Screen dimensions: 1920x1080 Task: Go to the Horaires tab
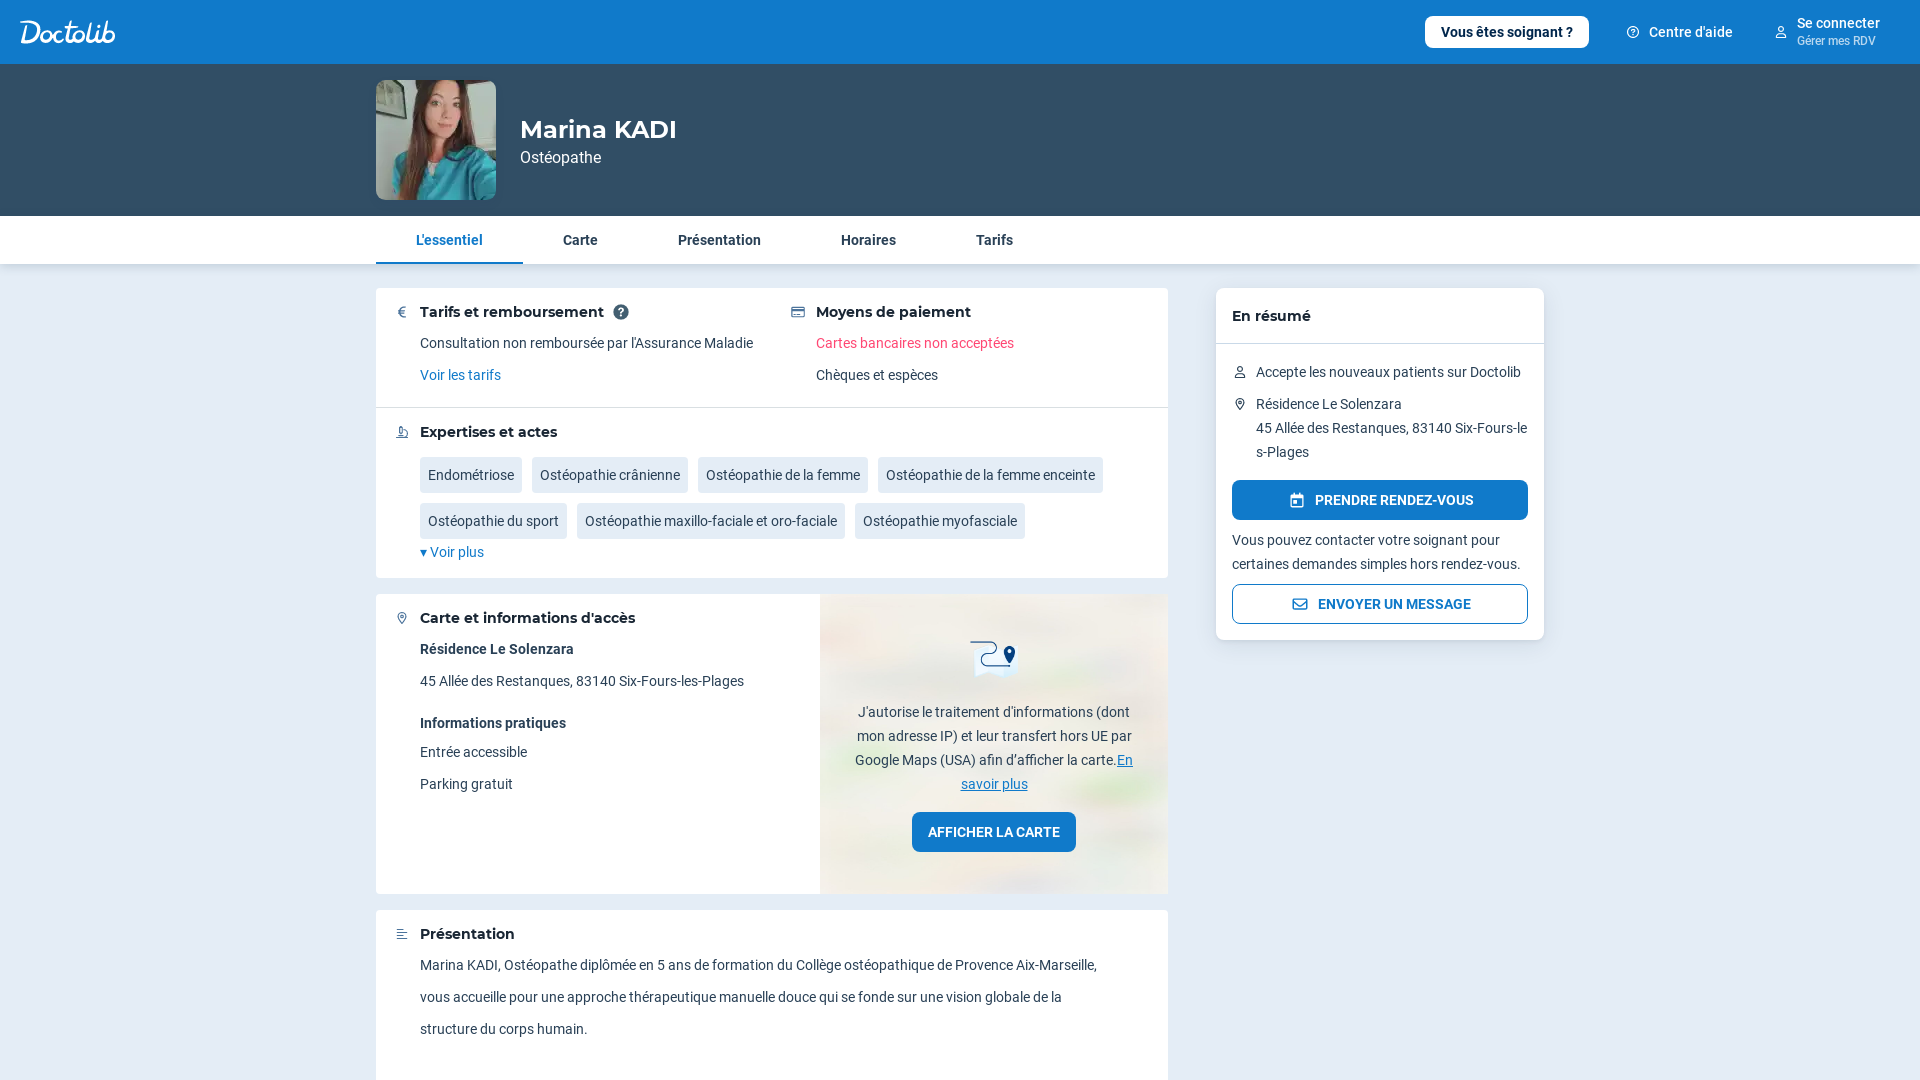click(x=868, y=240)
